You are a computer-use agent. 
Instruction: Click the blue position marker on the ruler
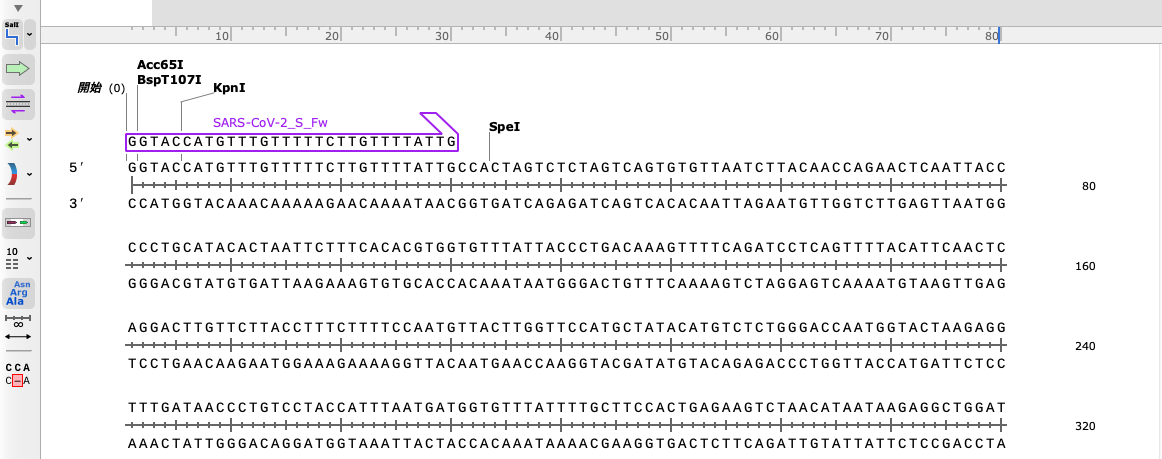pos(998,35)
